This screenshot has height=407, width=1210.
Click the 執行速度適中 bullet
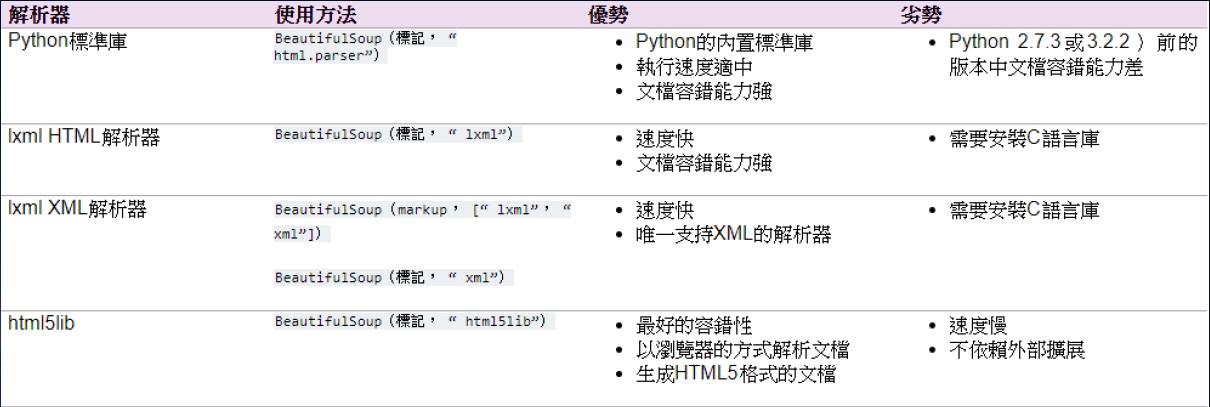point(694,67)
